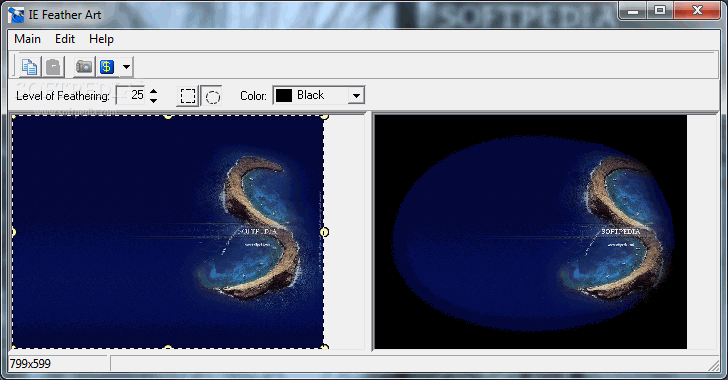
Task: Open the Help menu
Action: pos(101,39)
